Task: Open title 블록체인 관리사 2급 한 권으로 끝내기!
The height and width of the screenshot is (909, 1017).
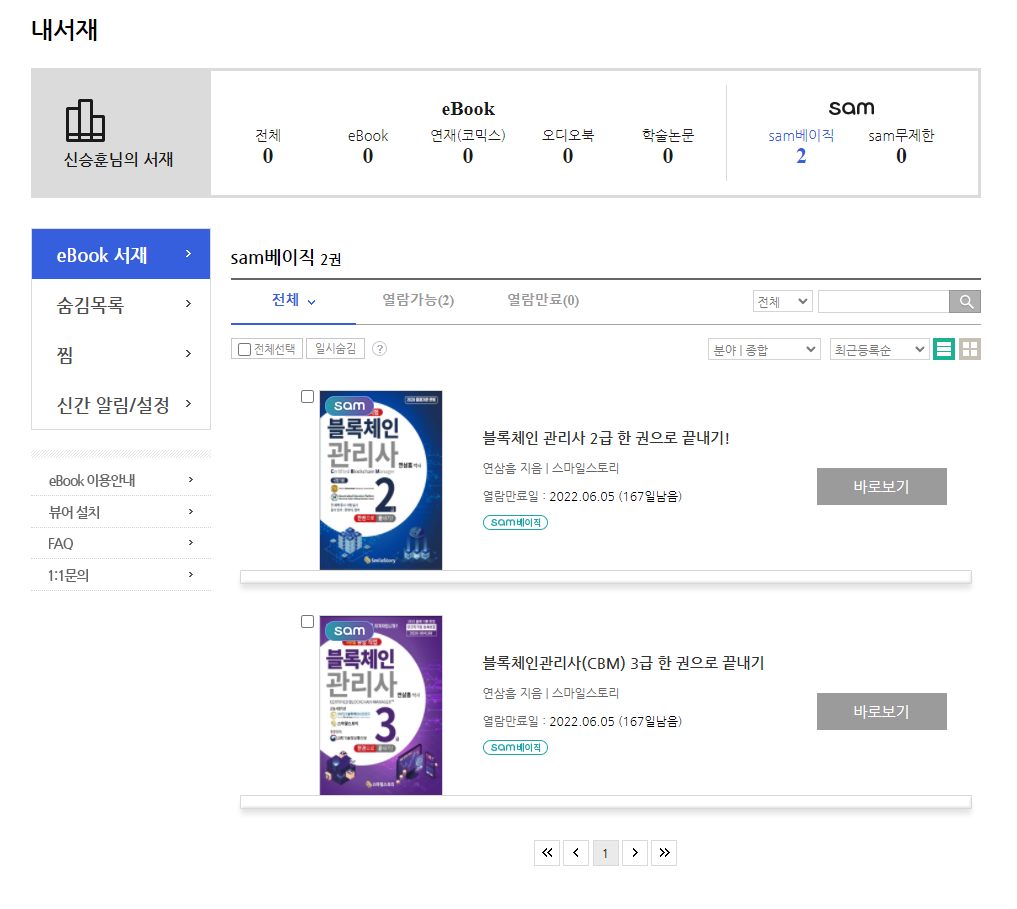Action: coord(606,438)
